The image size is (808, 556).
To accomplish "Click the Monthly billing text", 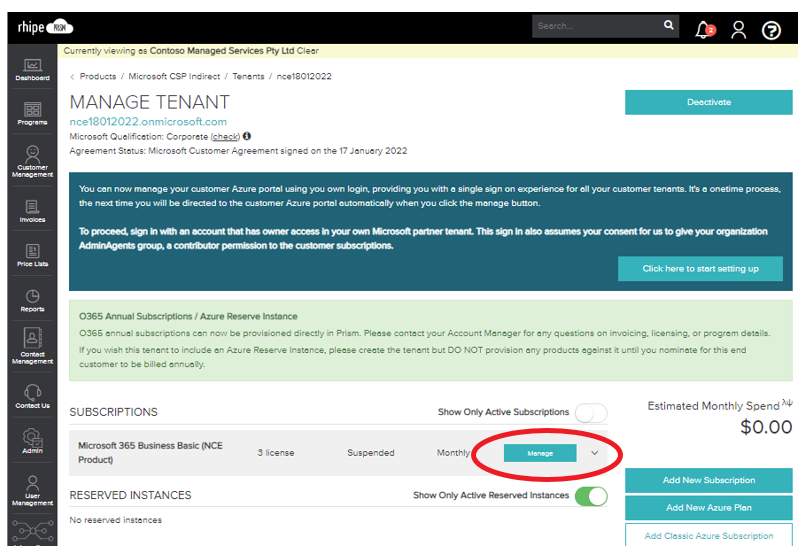I will [x=453, y=453].
